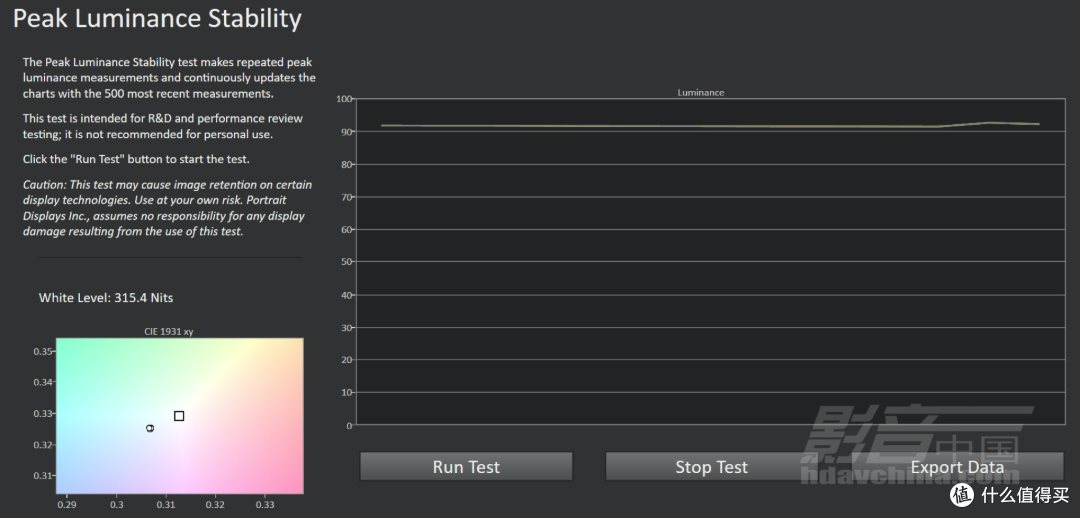The height and width of the screenshot is (518, 1080).
Task: Click the White Level 315.4 Nits readout
Action: coord(106,298)
